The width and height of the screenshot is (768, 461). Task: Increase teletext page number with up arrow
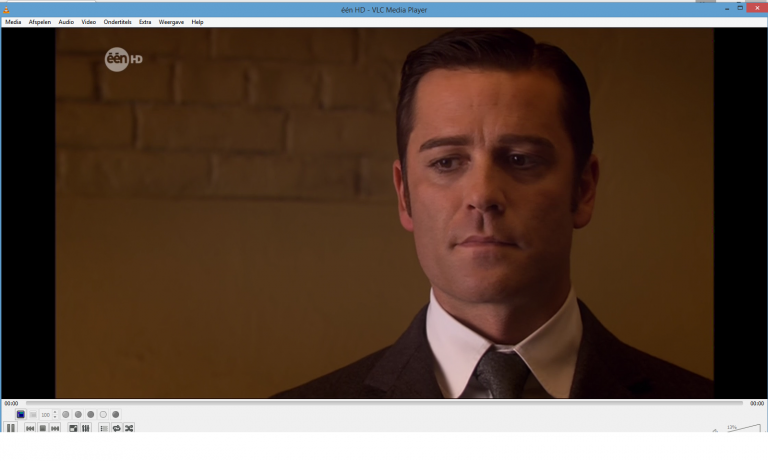pos(55,412)
